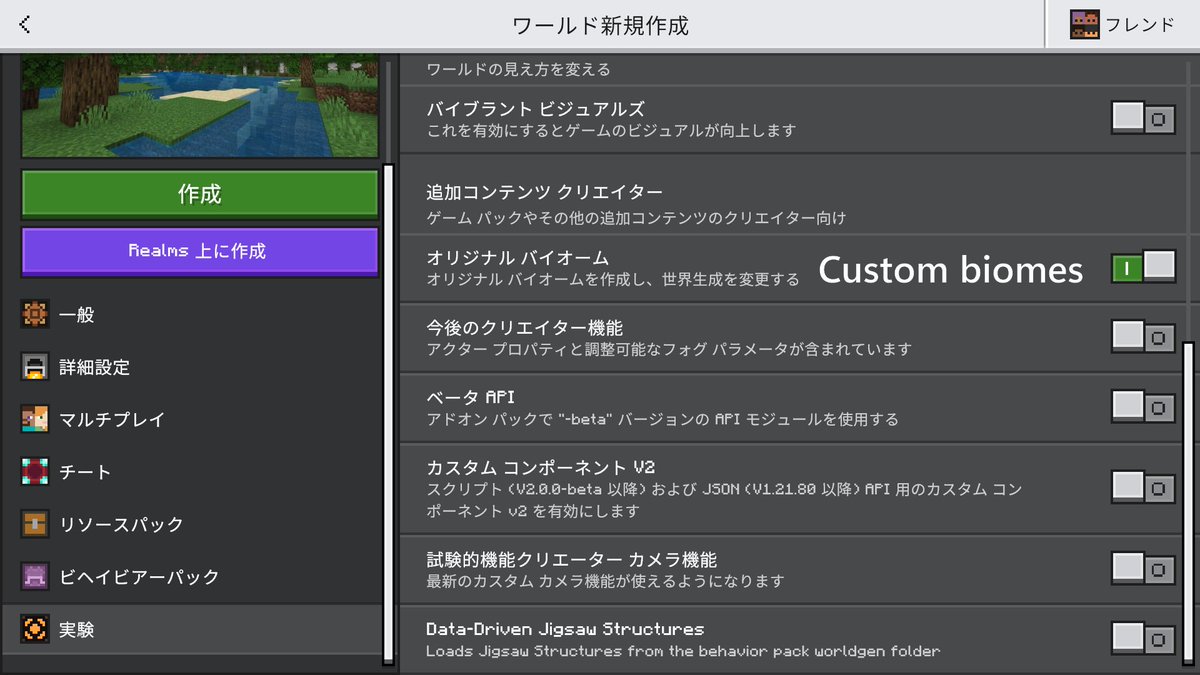Disable the オリジナル バイオーム toggle

point(1143,267)
